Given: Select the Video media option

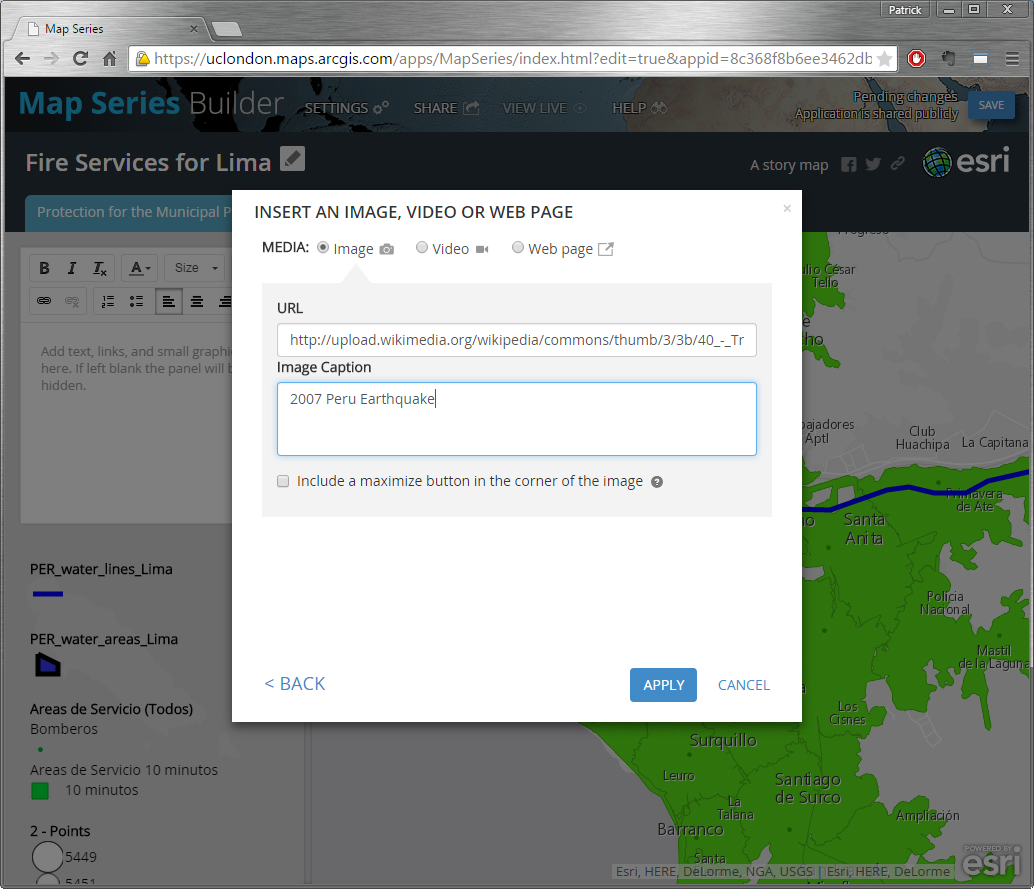Looking at the screenshot, I should tap(422, 248).
